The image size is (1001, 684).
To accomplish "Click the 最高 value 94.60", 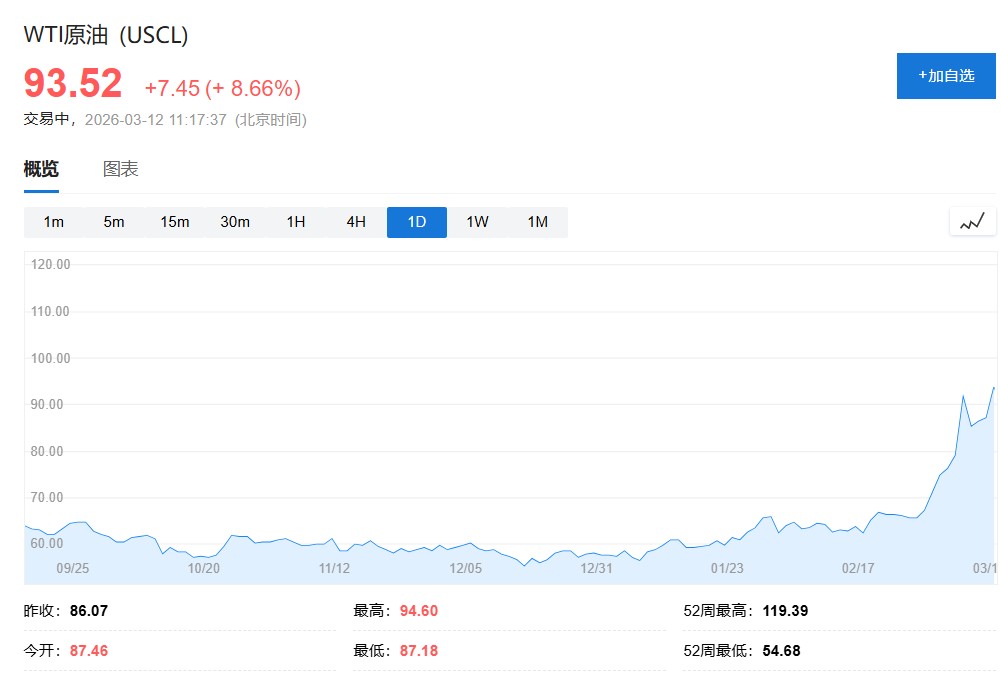I will pos(419,611).
